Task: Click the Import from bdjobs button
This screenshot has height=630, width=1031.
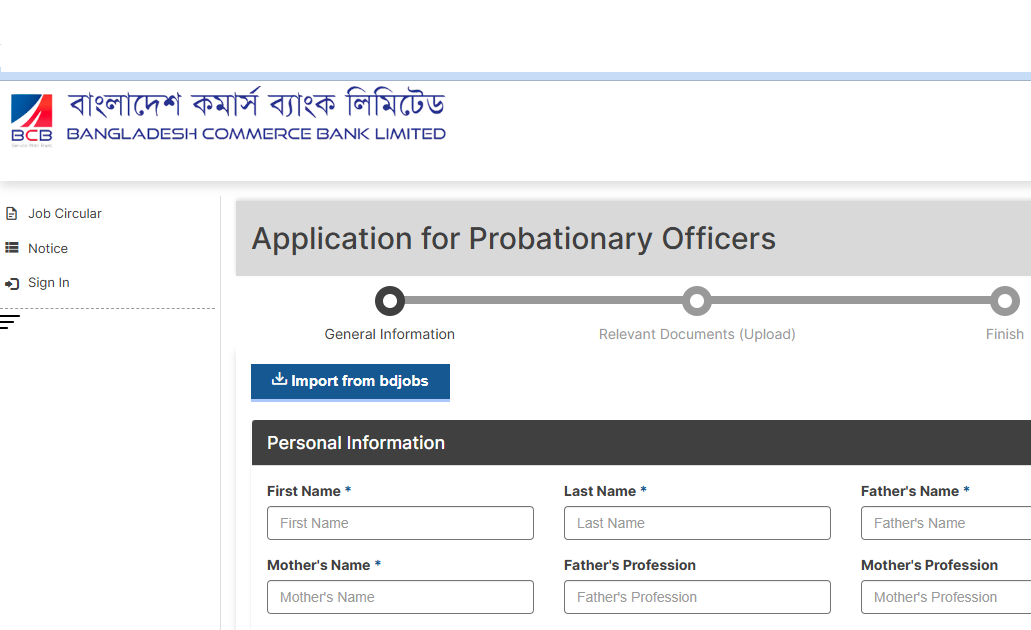Action: 350,381
